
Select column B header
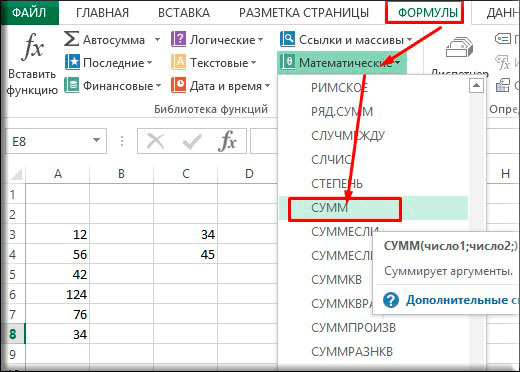[x=121, y=174]
